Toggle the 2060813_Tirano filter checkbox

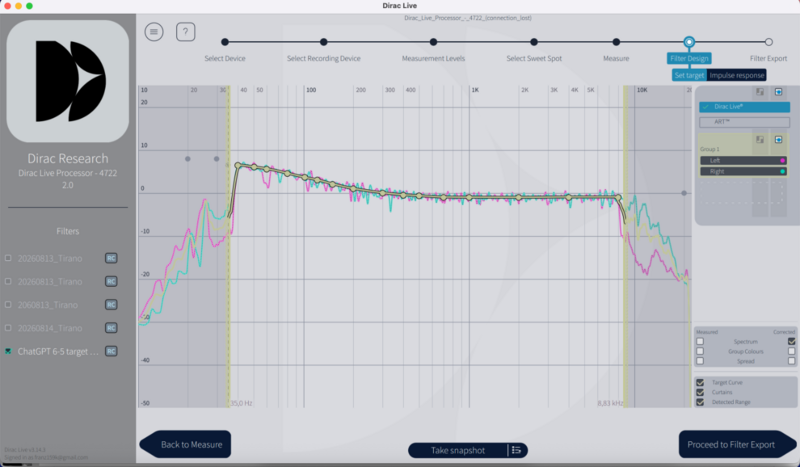(x=8, y=305)
